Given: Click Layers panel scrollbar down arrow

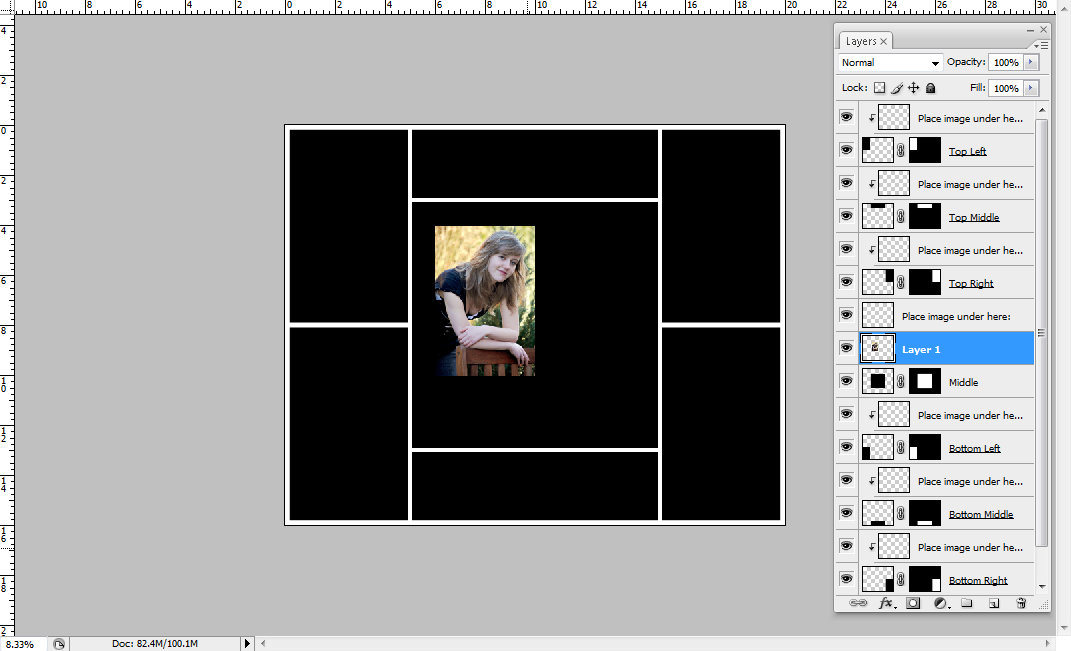Looking at the screenshot, I should point(1042,586).
